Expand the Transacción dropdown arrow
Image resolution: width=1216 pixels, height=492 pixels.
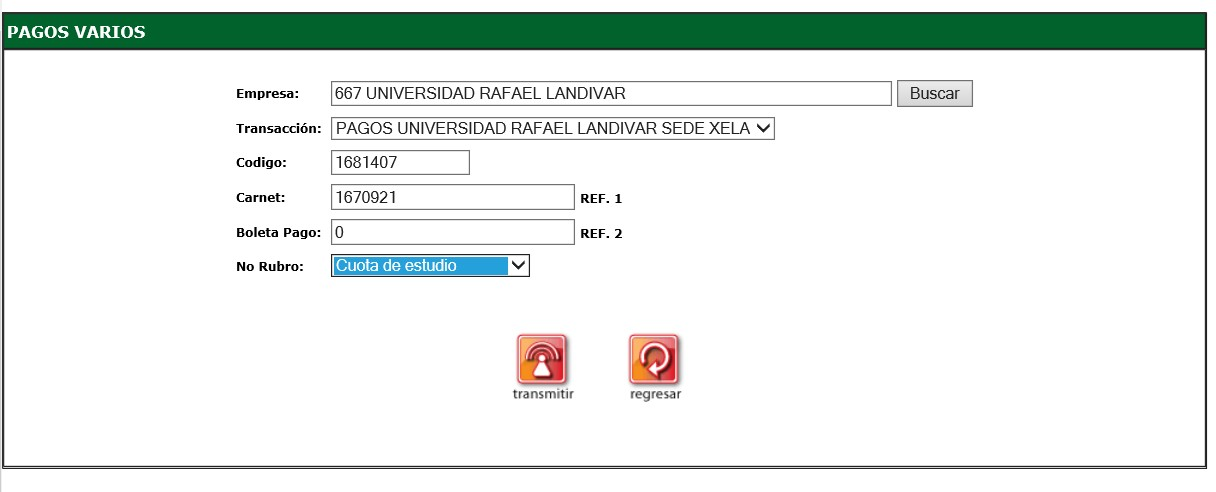(x=763, y=128)
